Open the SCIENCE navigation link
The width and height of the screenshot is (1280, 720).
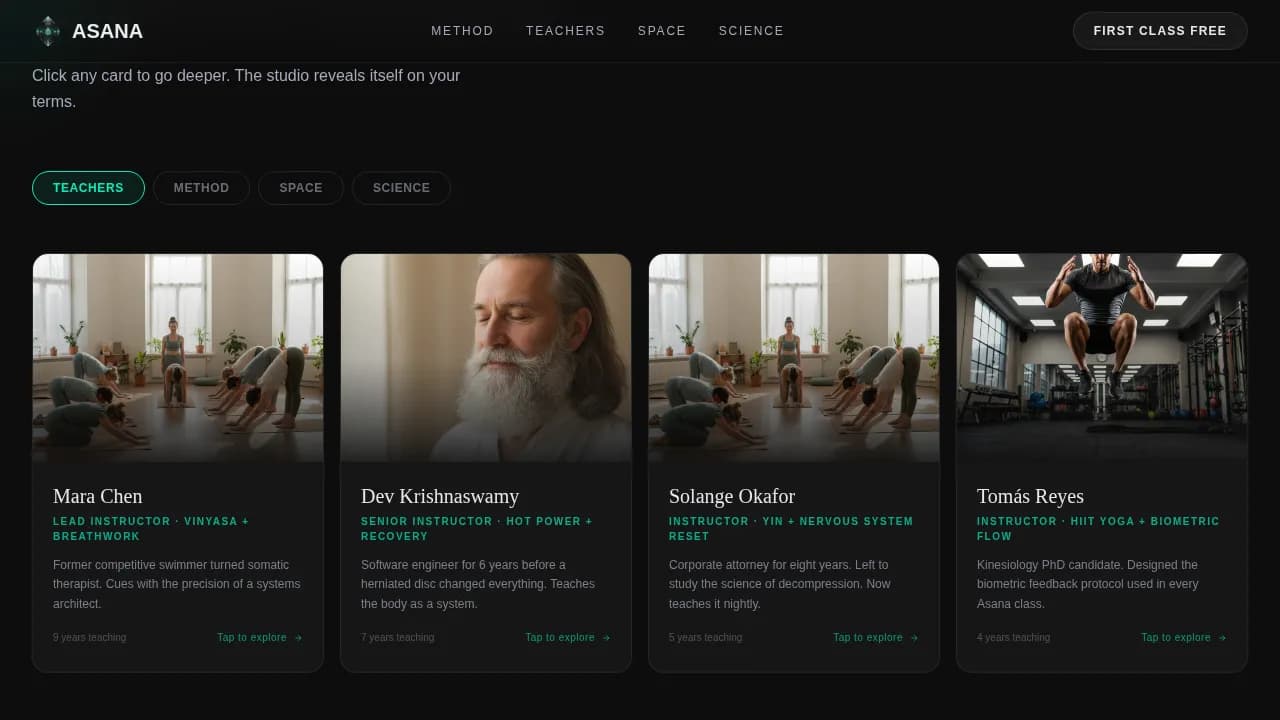(751, 31)
